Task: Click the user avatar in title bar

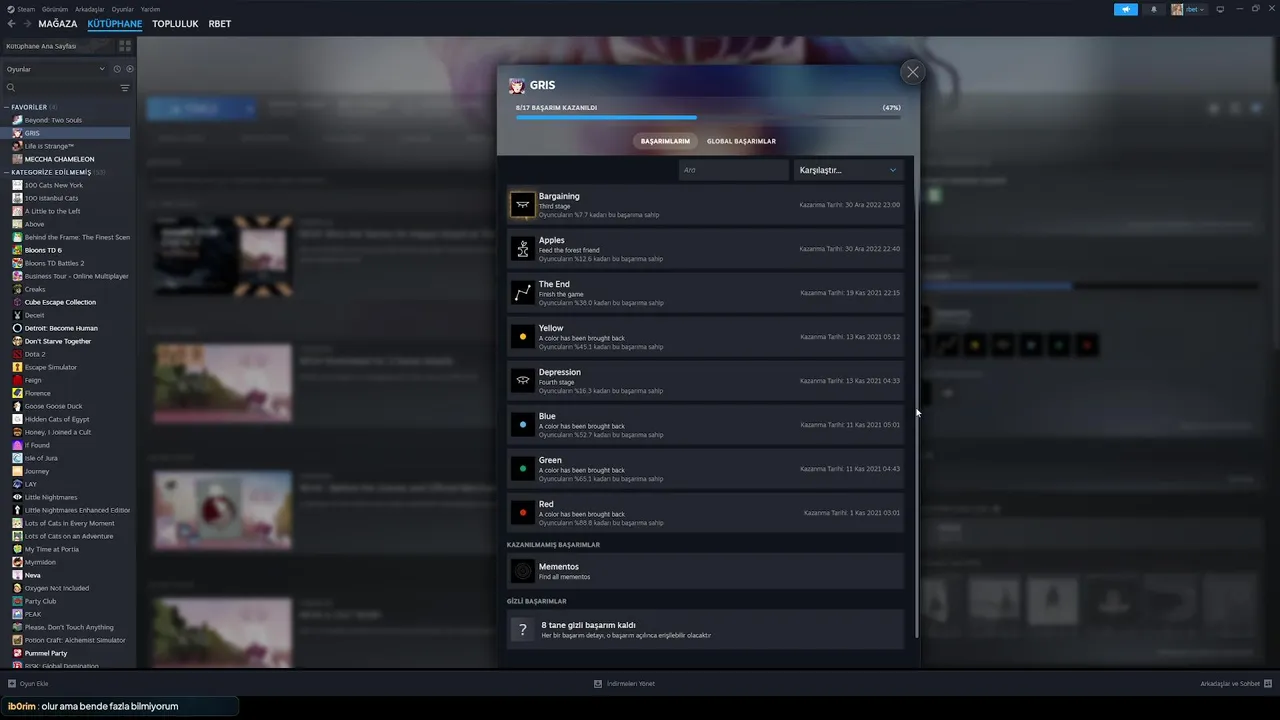Action: (x=1177, y=9)
